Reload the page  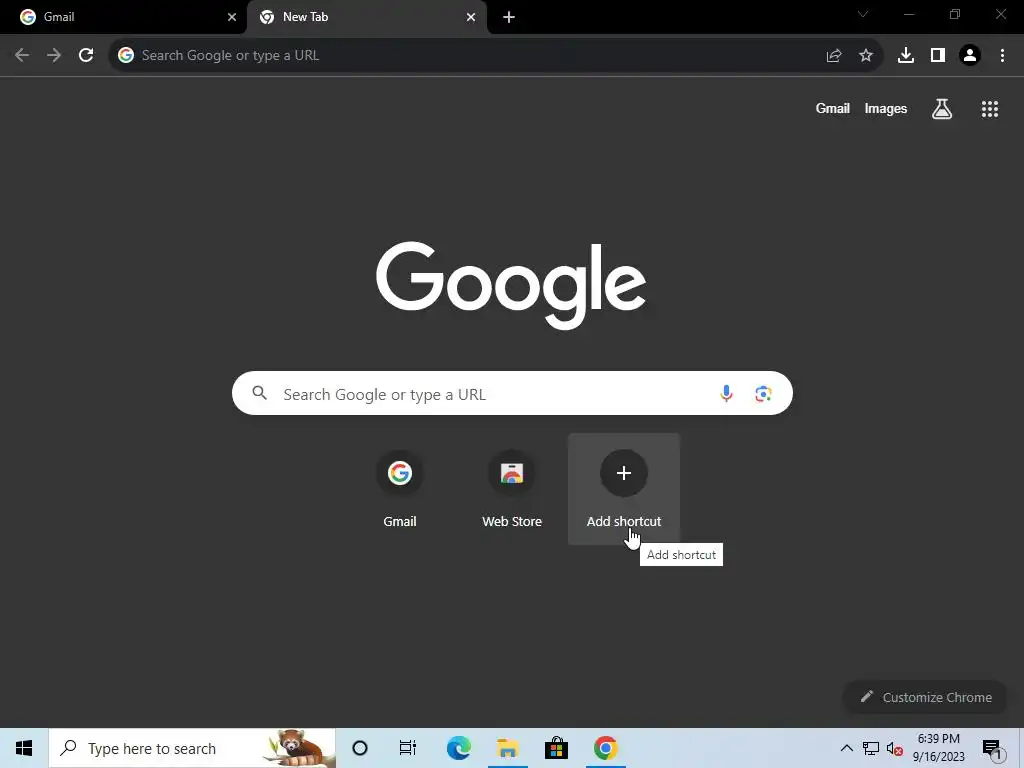[x=86, y=55]
